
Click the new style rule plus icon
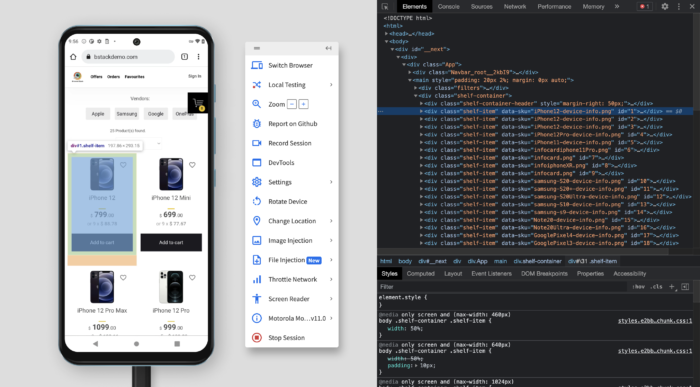tap(671, 287)
